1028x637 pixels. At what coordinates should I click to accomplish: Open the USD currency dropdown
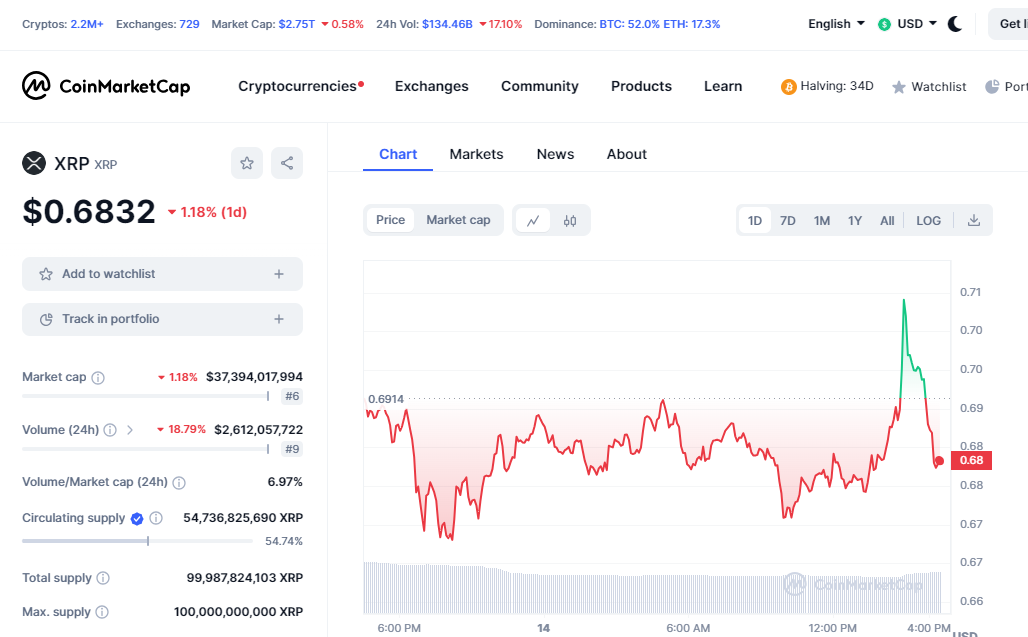pyautogui.click(x=917, y=24)
